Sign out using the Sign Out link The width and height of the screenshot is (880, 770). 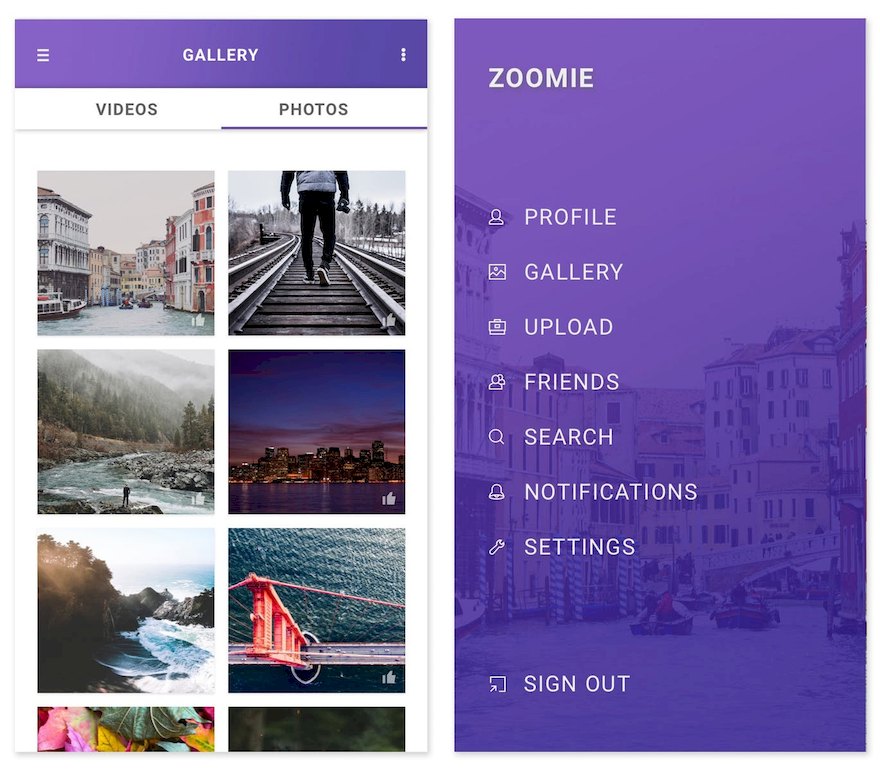coord(576,684)
